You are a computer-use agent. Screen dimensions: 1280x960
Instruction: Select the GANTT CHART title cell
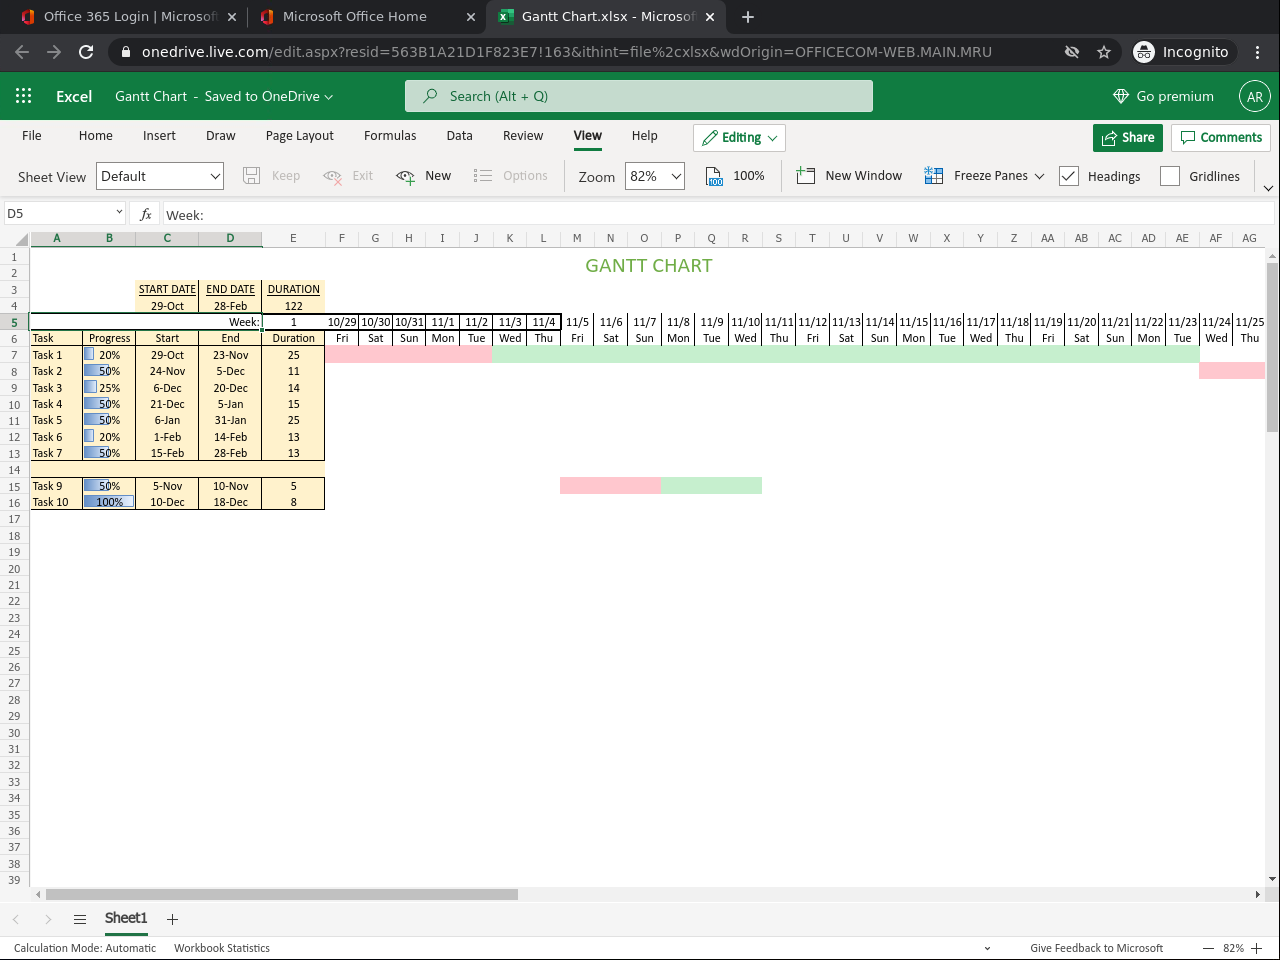pos(649,265)
